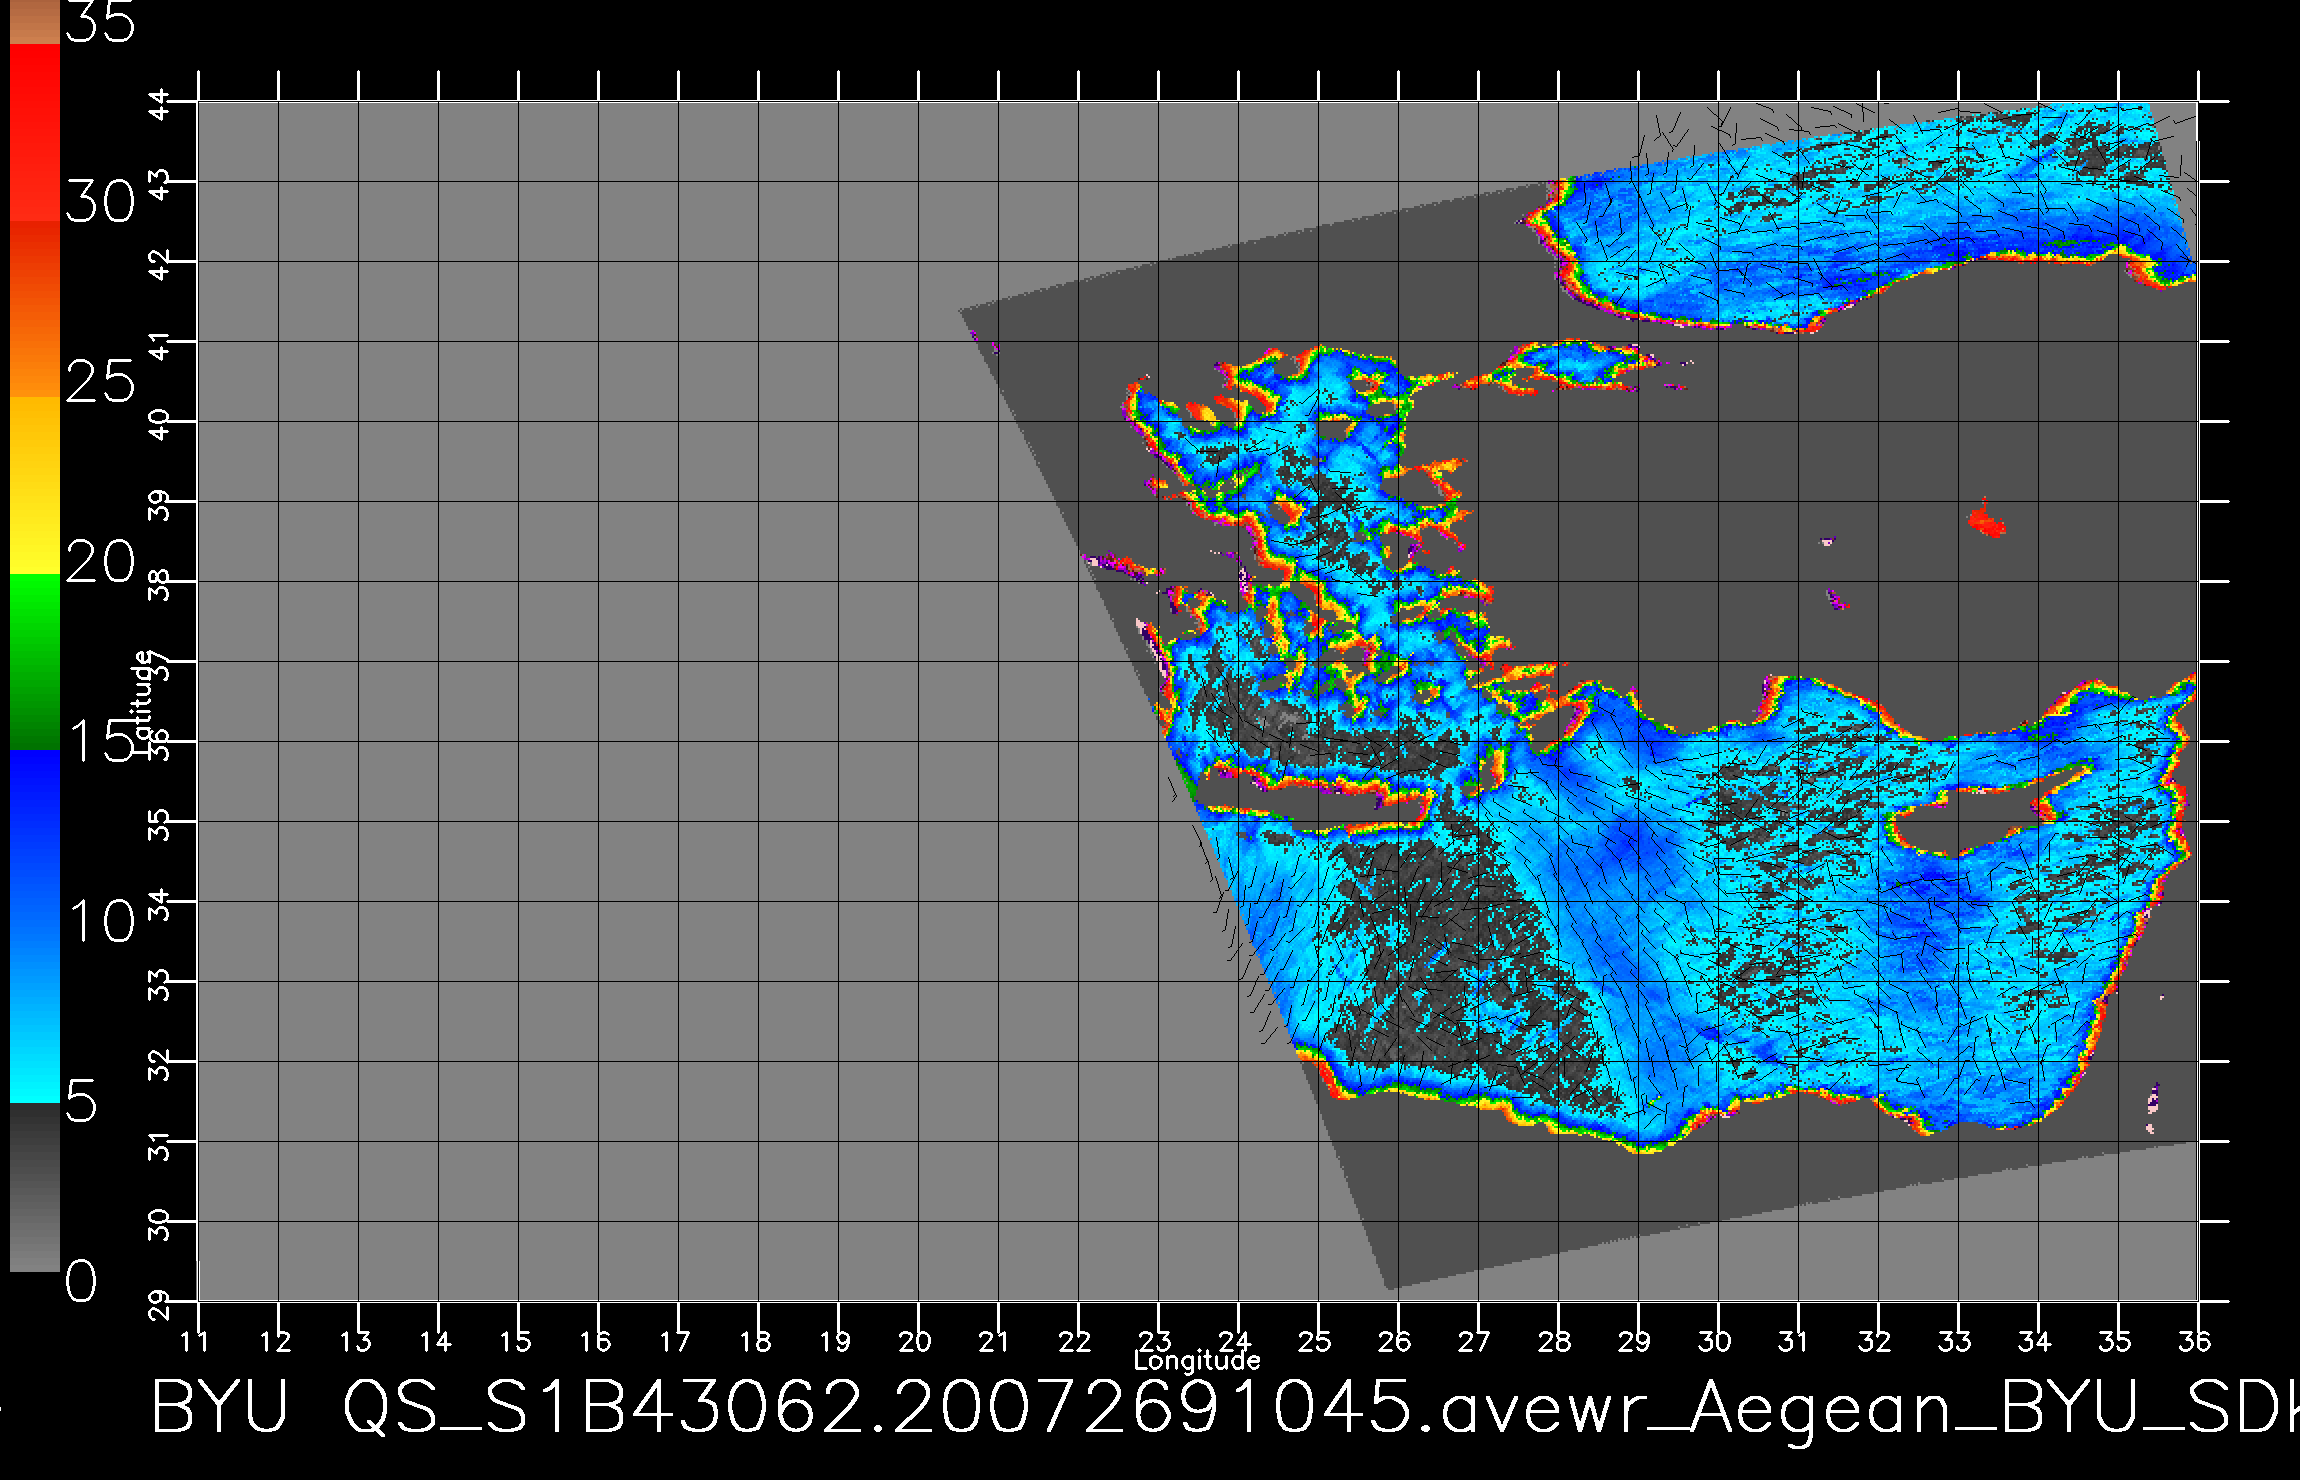Click longitude tick label 16
Image resolution: width=2300 pixels, height=1480 pixels.
pyautogui.click(x=595, y=1341)
